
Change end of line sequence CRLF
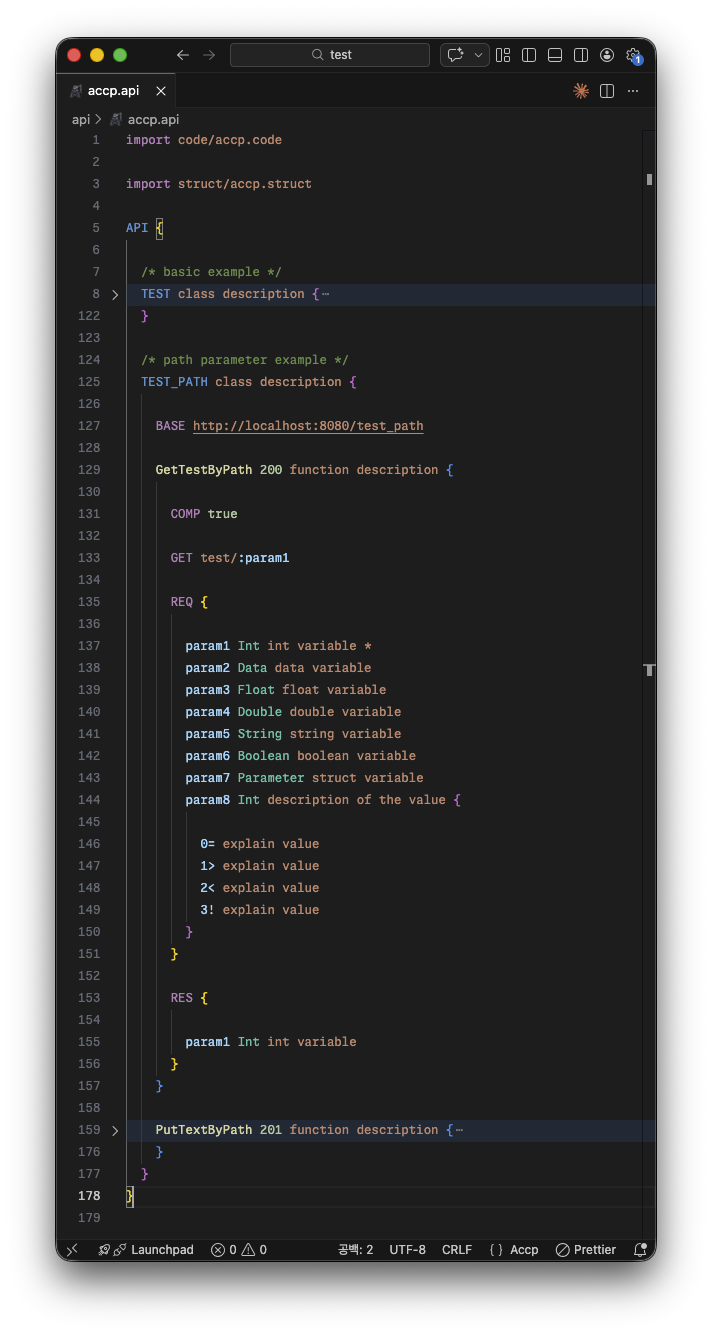point(457,1250)
